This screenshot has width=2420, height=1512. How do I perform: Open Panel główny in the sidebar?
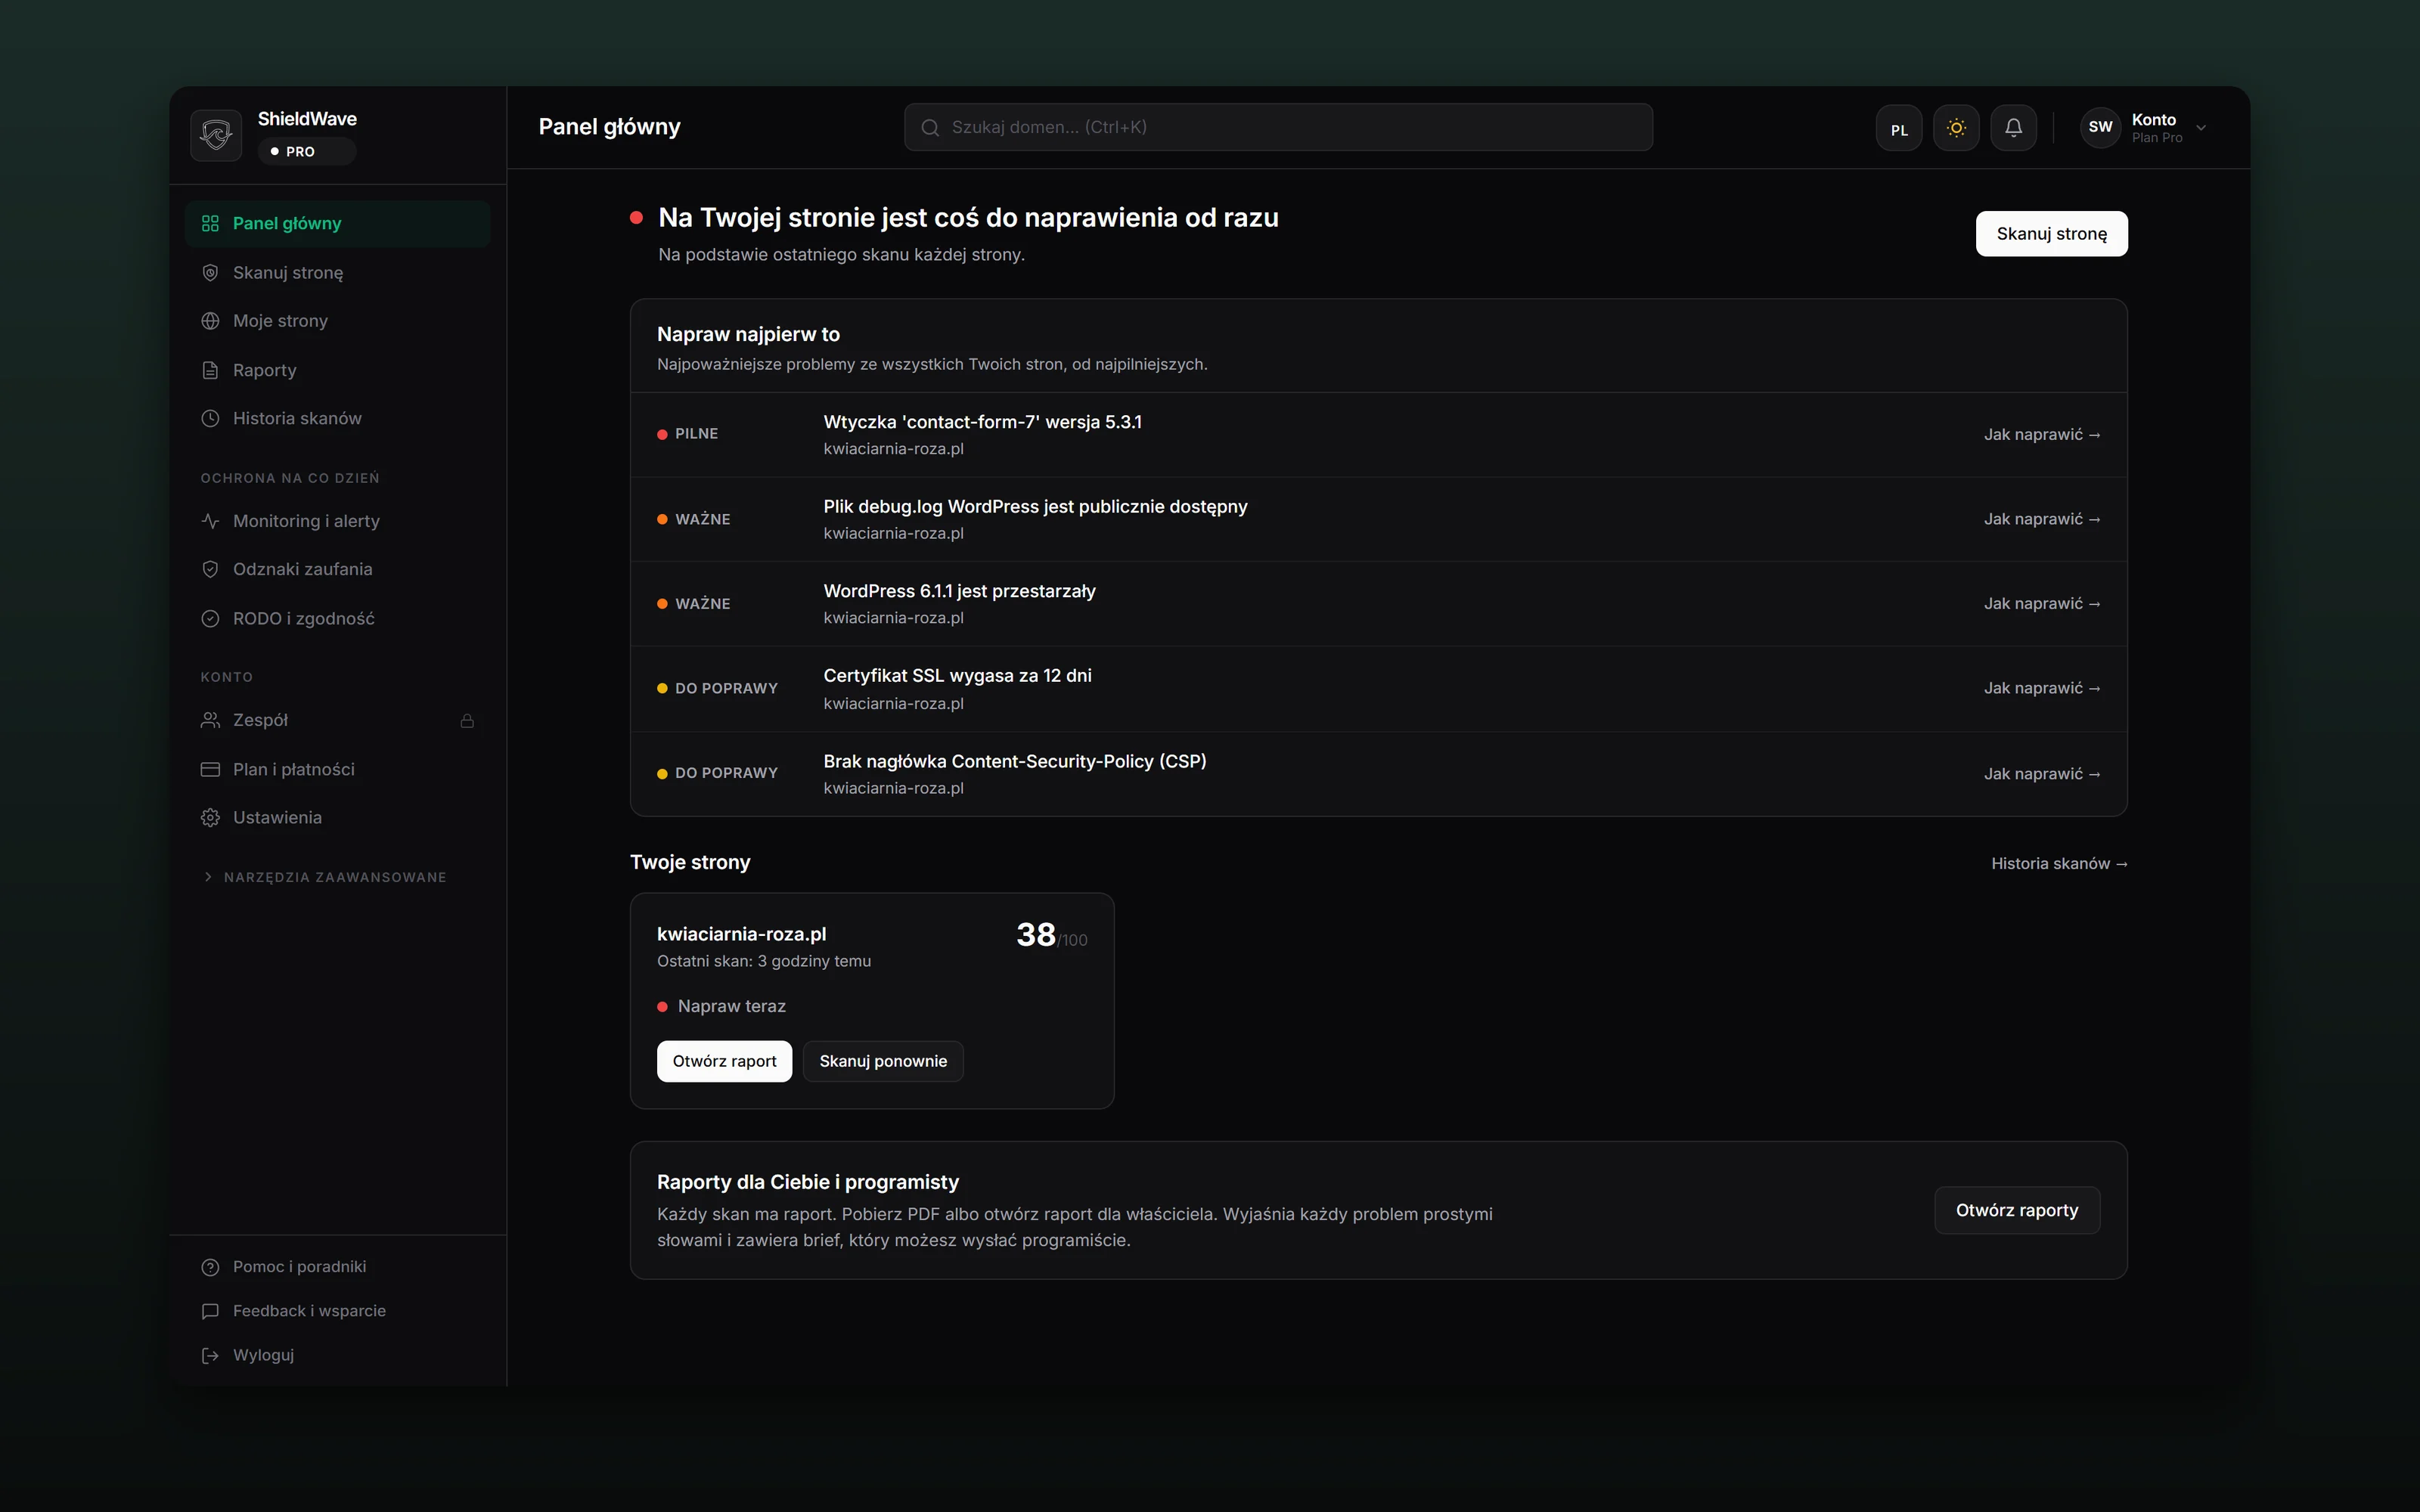(x=337, y=223)
